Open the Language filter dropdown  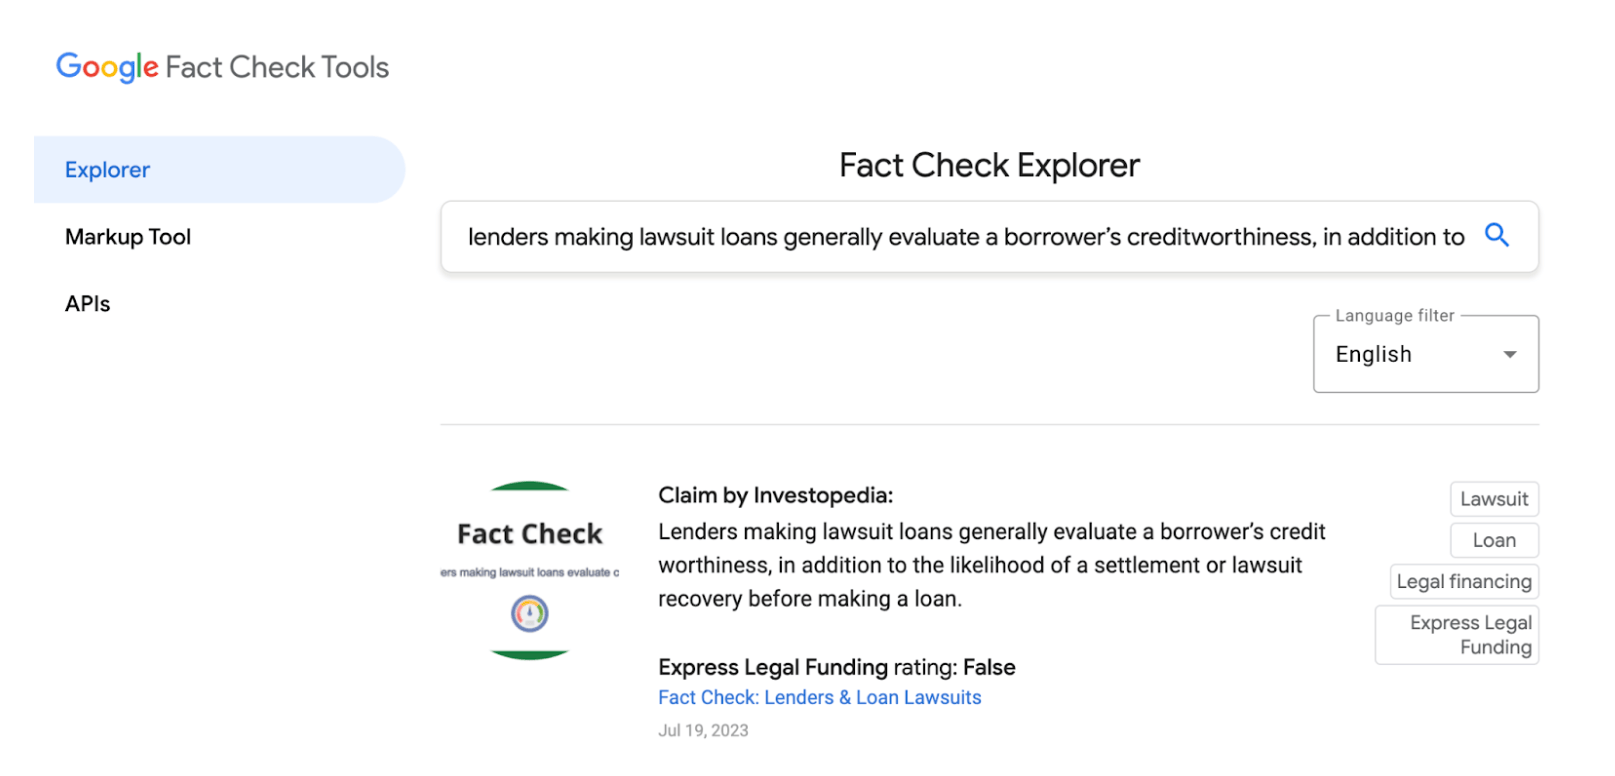(x=1424, y=353)
